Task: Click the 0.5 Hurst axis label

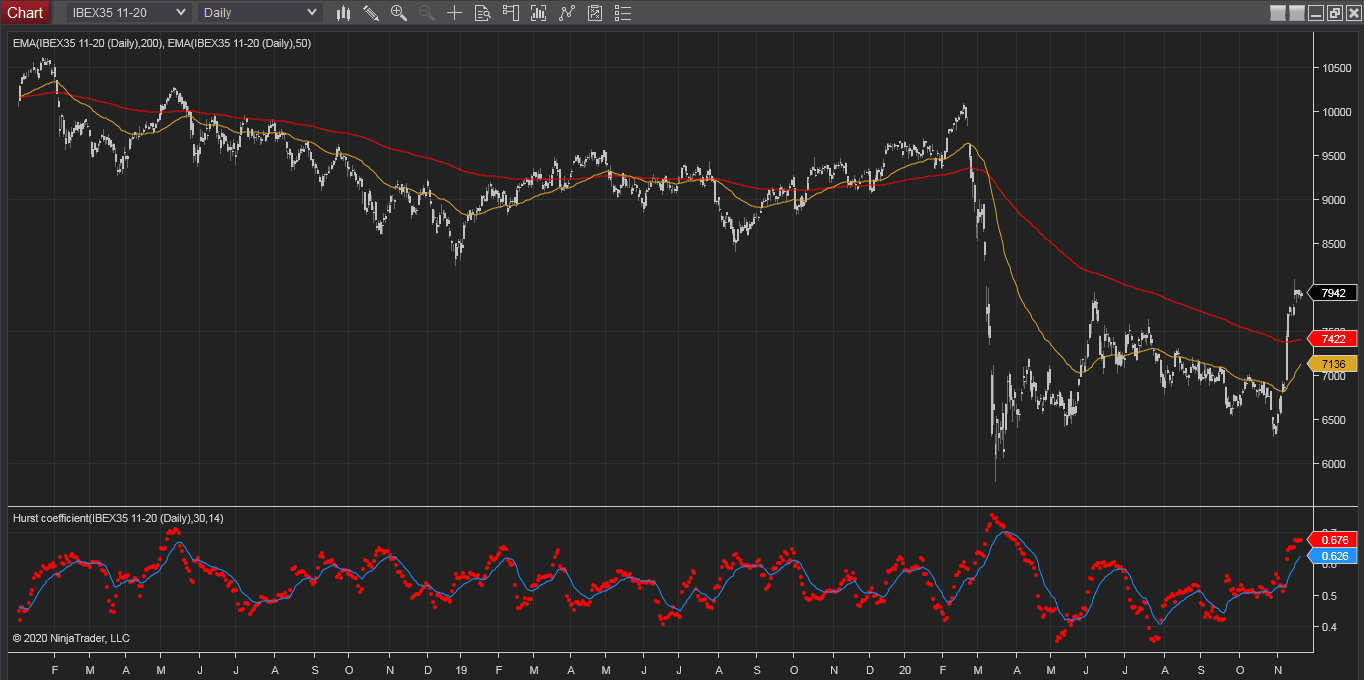Action: point(1330,596)
